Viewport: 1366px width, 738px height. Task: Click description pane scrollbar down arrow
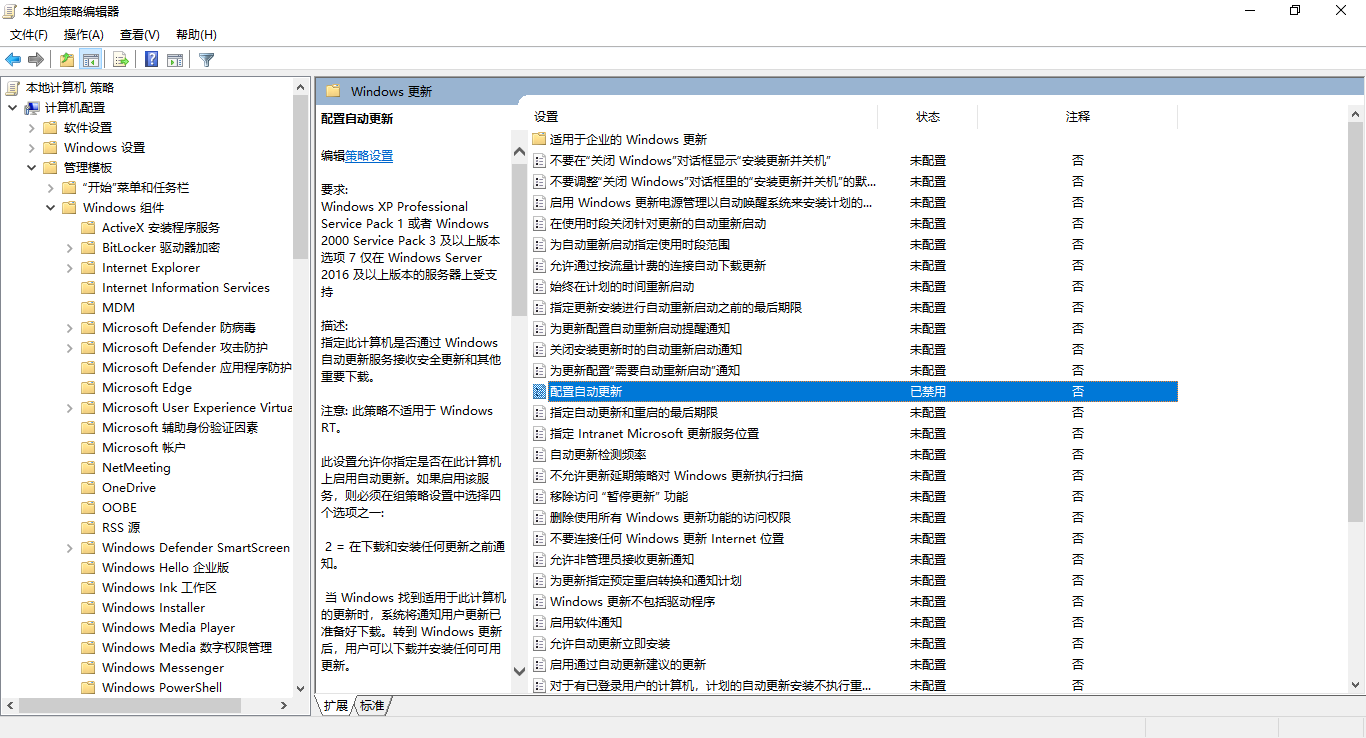click(519, 671)
